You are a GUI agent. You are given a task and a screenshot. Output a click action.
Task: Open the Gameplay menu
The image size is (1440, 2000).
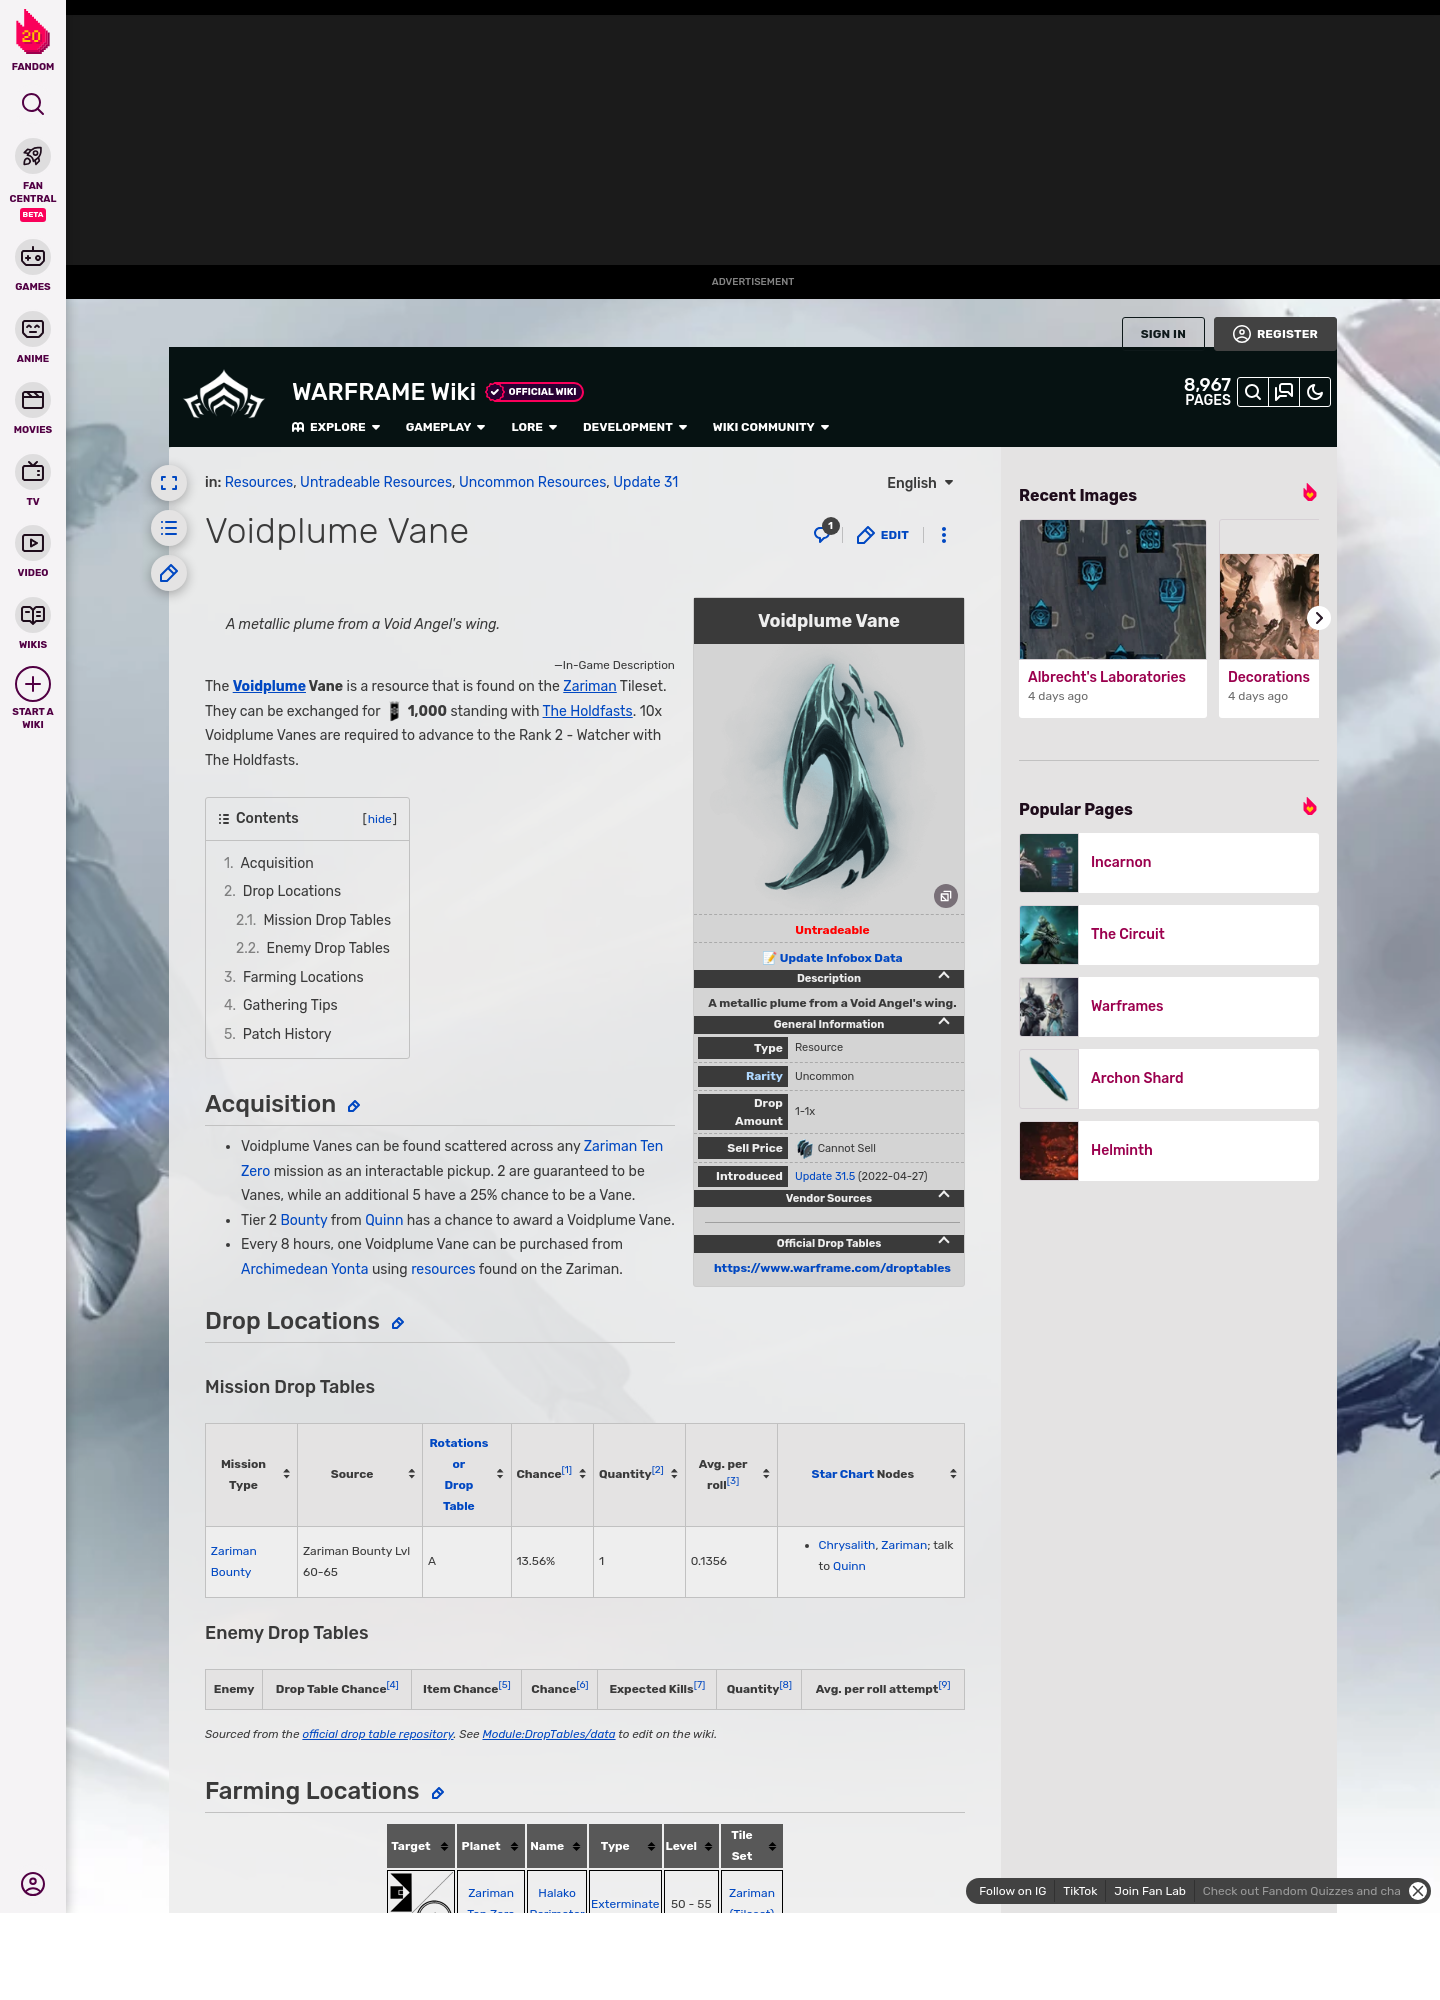(x=445, y=427)
